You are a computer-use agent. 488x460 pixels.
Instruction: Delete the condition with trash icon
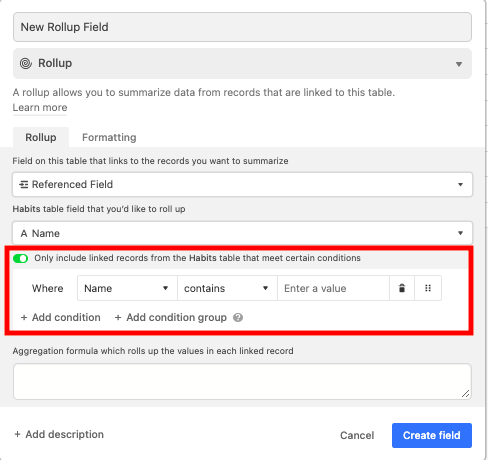point(402,288)
